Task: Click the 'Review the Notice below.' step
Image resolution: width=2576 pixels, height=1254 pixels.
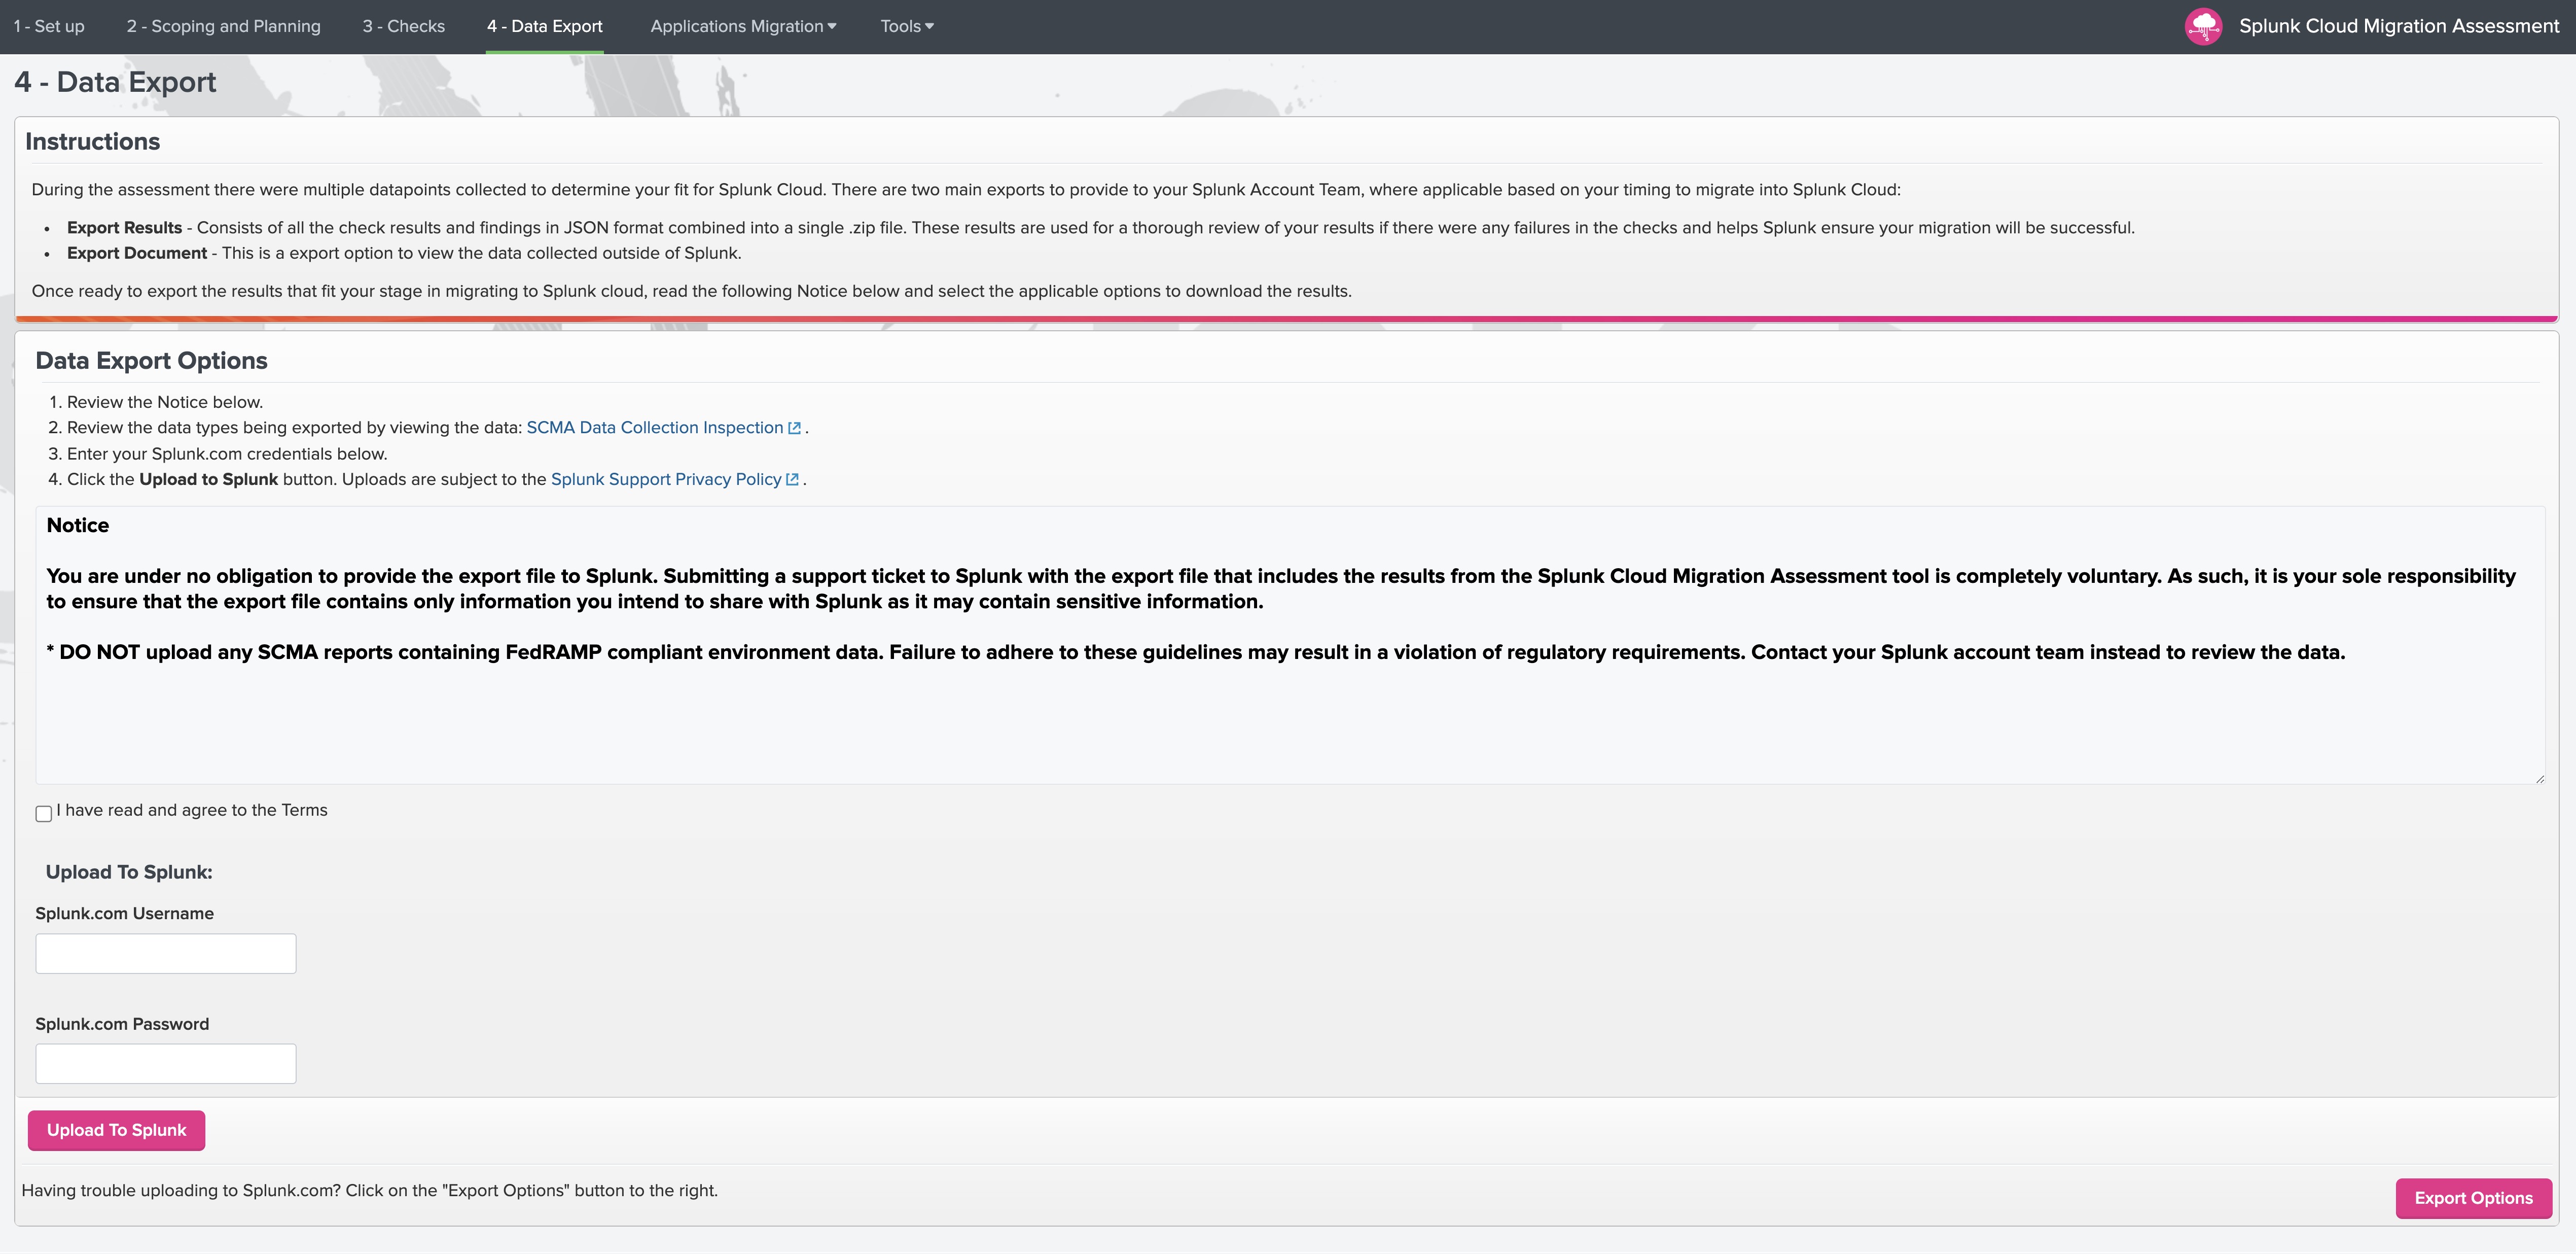Action: [165, 403]
